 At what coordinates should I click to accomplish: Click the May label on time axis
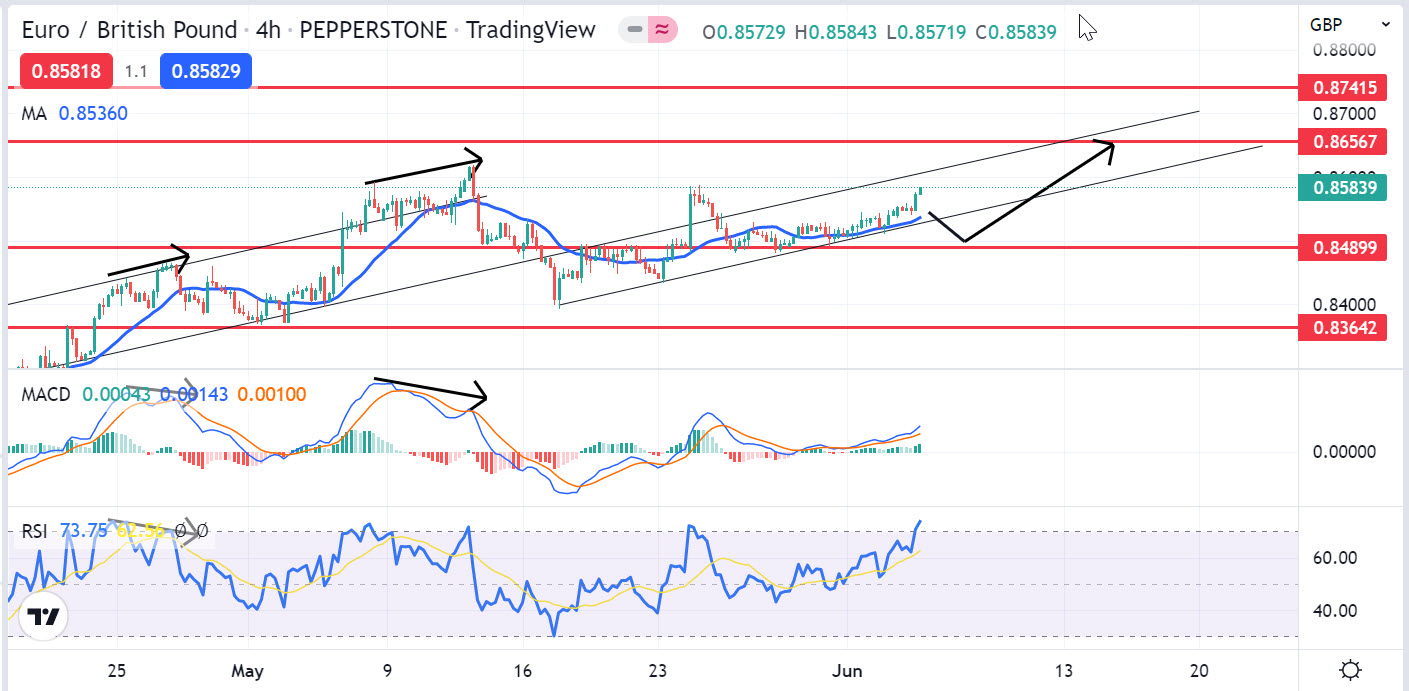click(x=247, y=670)
